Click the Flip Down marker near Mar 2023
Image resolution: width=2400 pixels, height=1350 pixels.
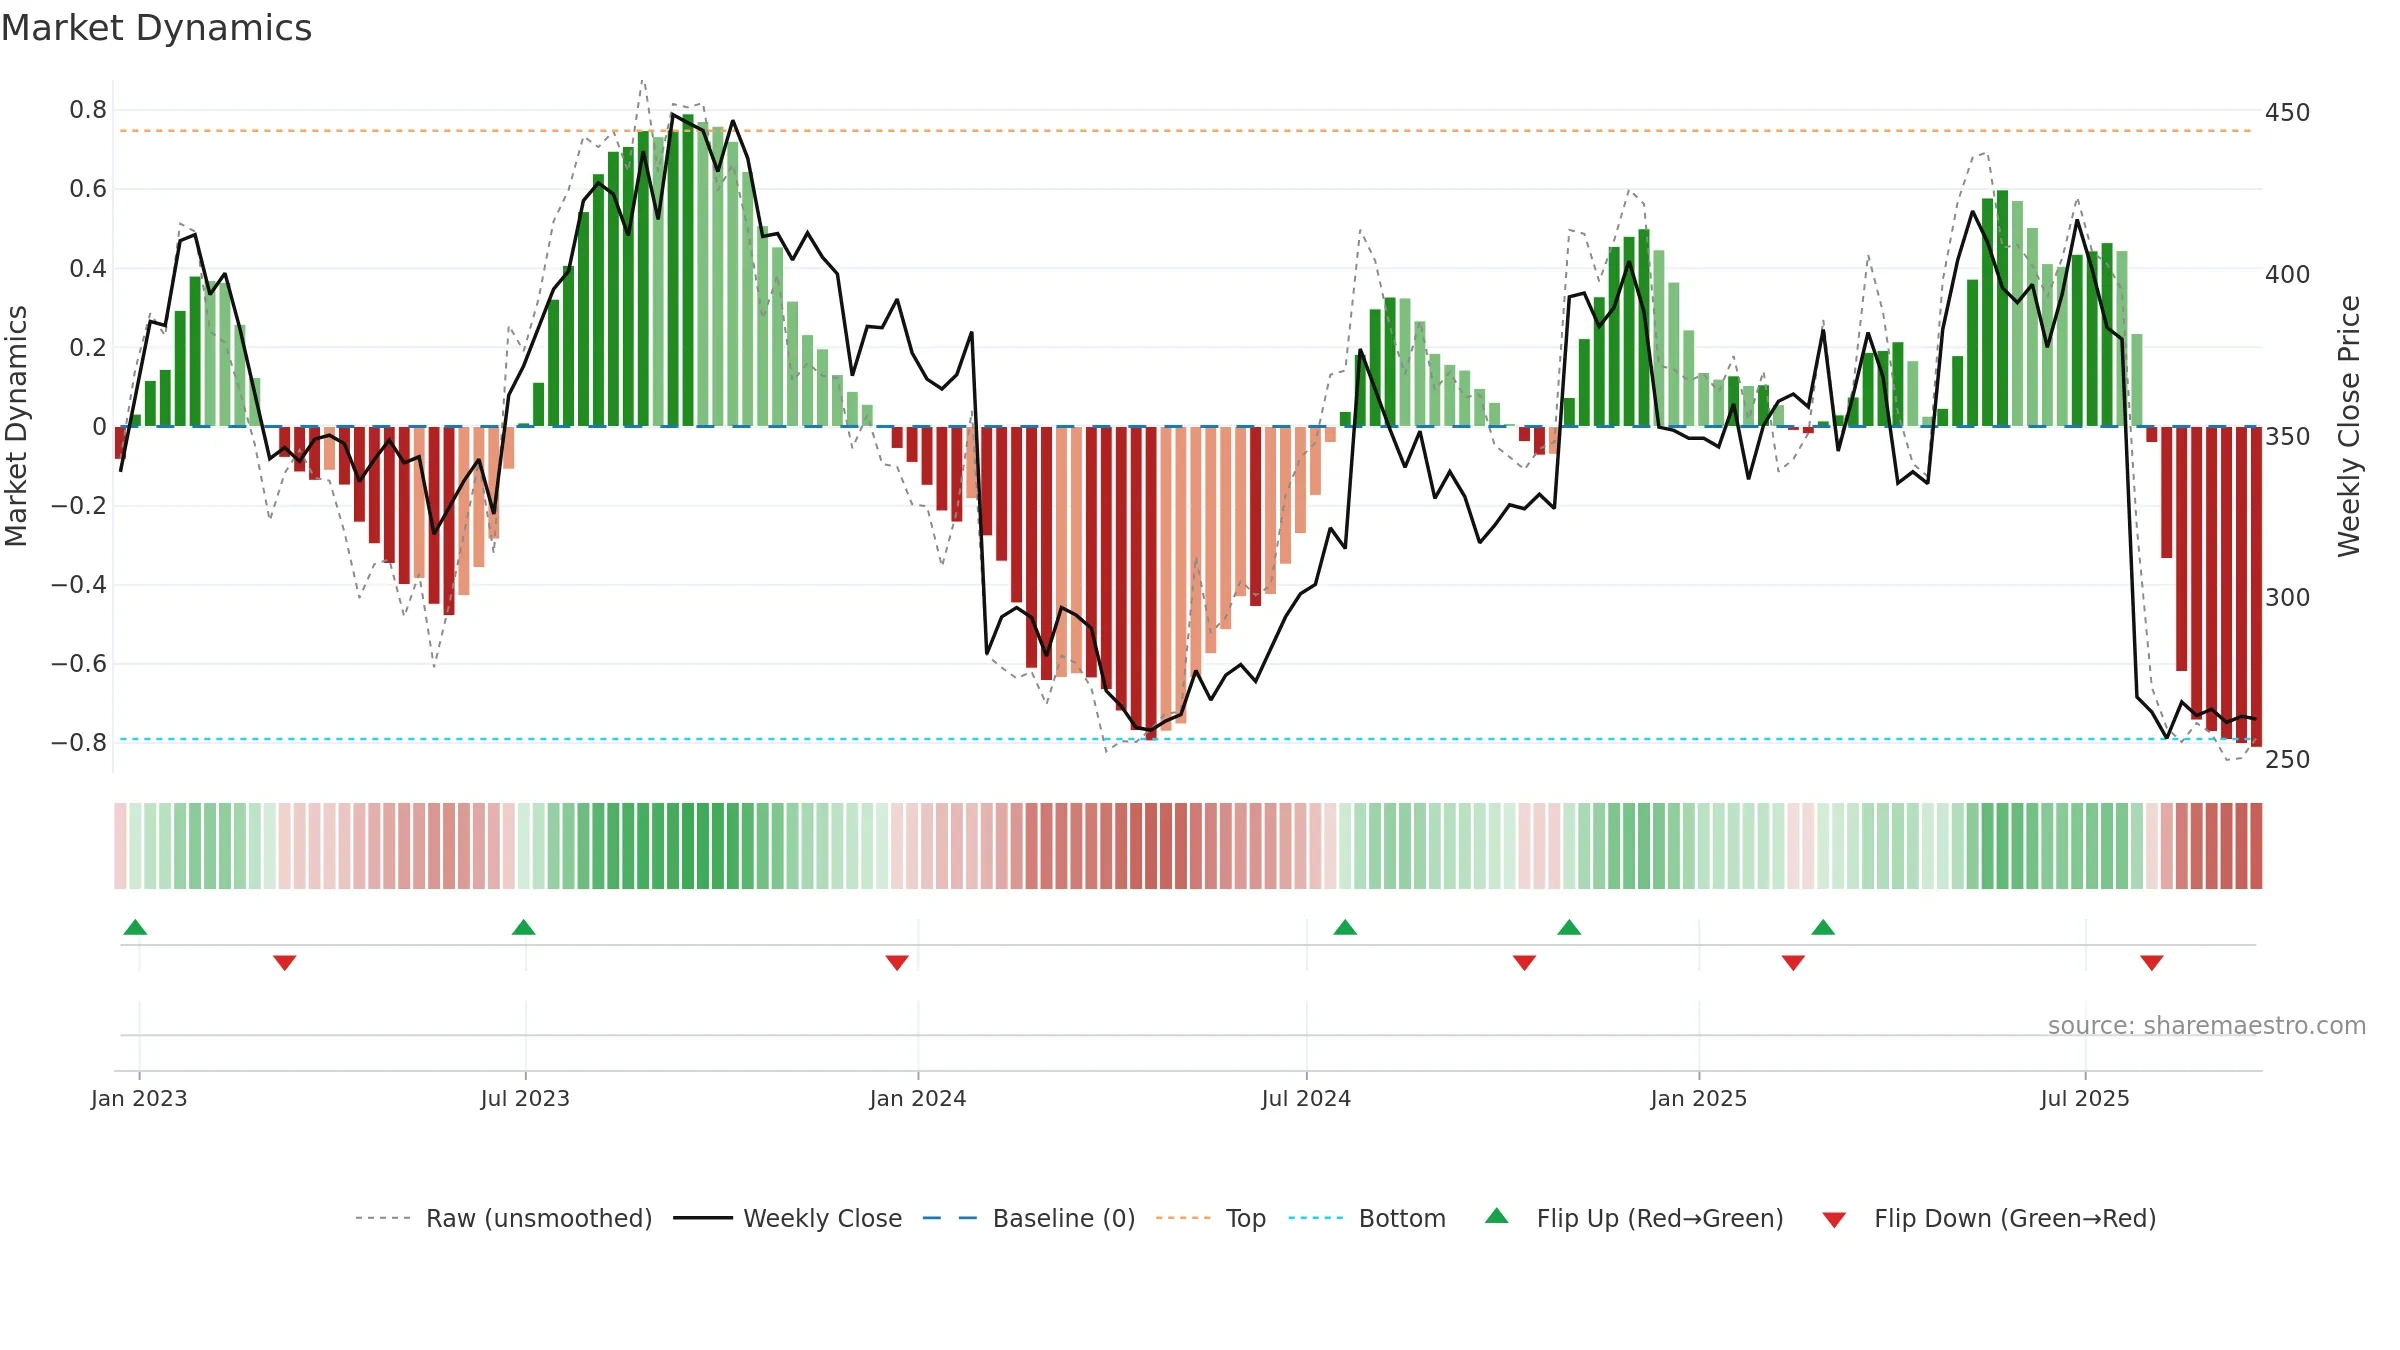(285, 962)
